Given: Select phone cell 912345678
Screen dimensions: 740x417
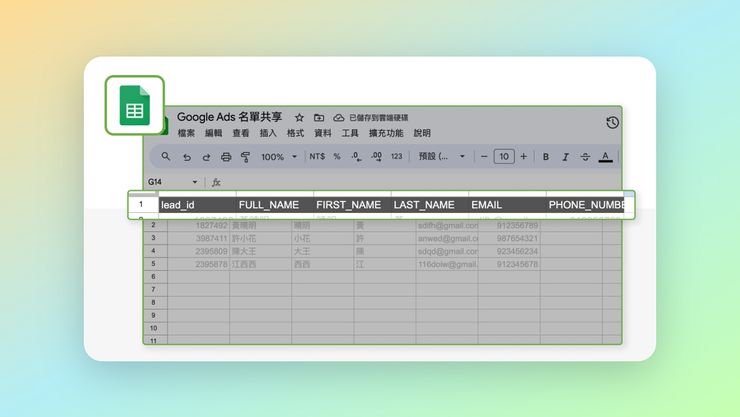Looking at the screenshot, I should (x=509, y=264).
